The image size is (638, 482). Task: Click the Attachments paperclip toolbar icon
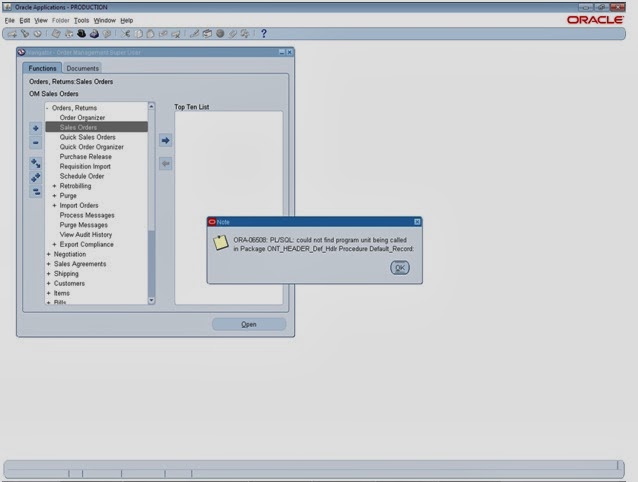coord(233,34)
